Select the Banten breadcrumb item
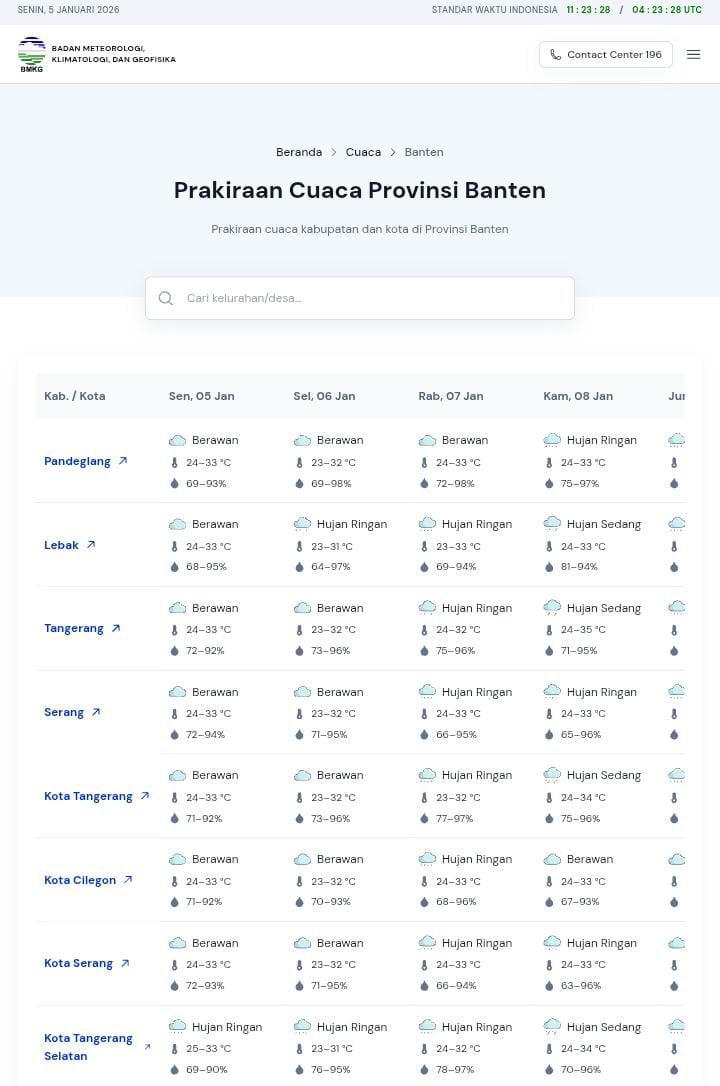The width and height of the screenshot is (720, 1086). pos(424,152)
